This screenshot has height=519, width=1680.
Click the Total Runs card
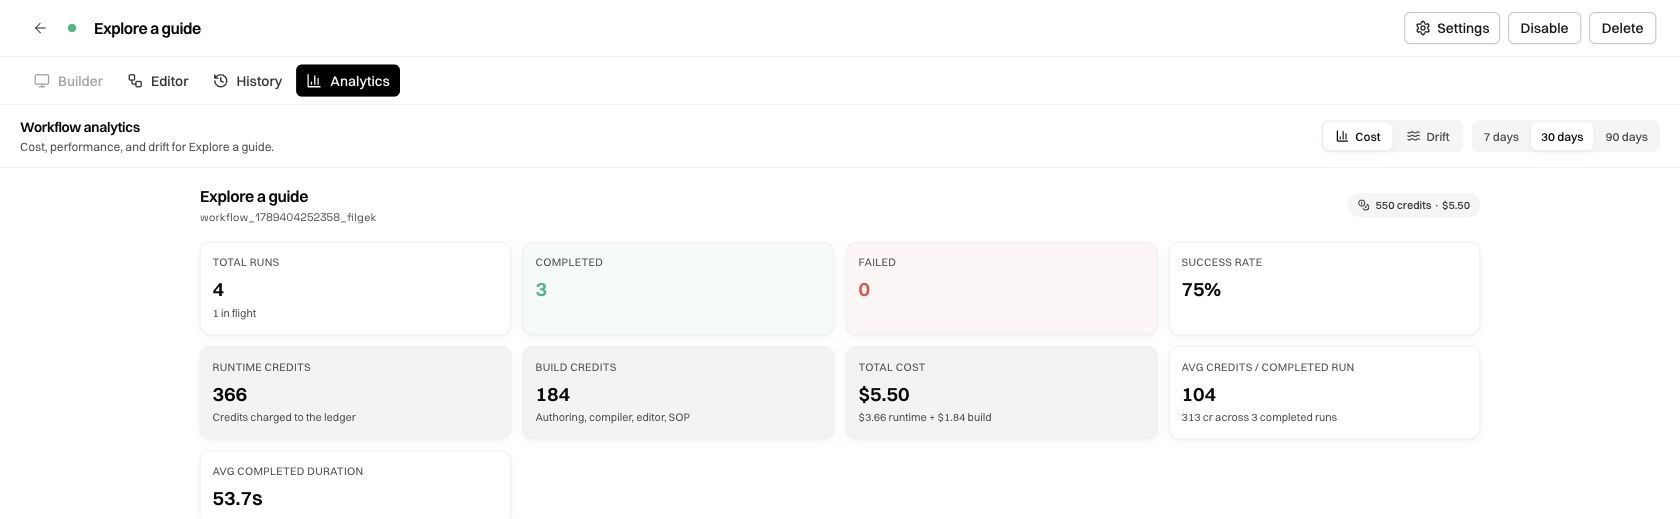[x=355, y=288]
